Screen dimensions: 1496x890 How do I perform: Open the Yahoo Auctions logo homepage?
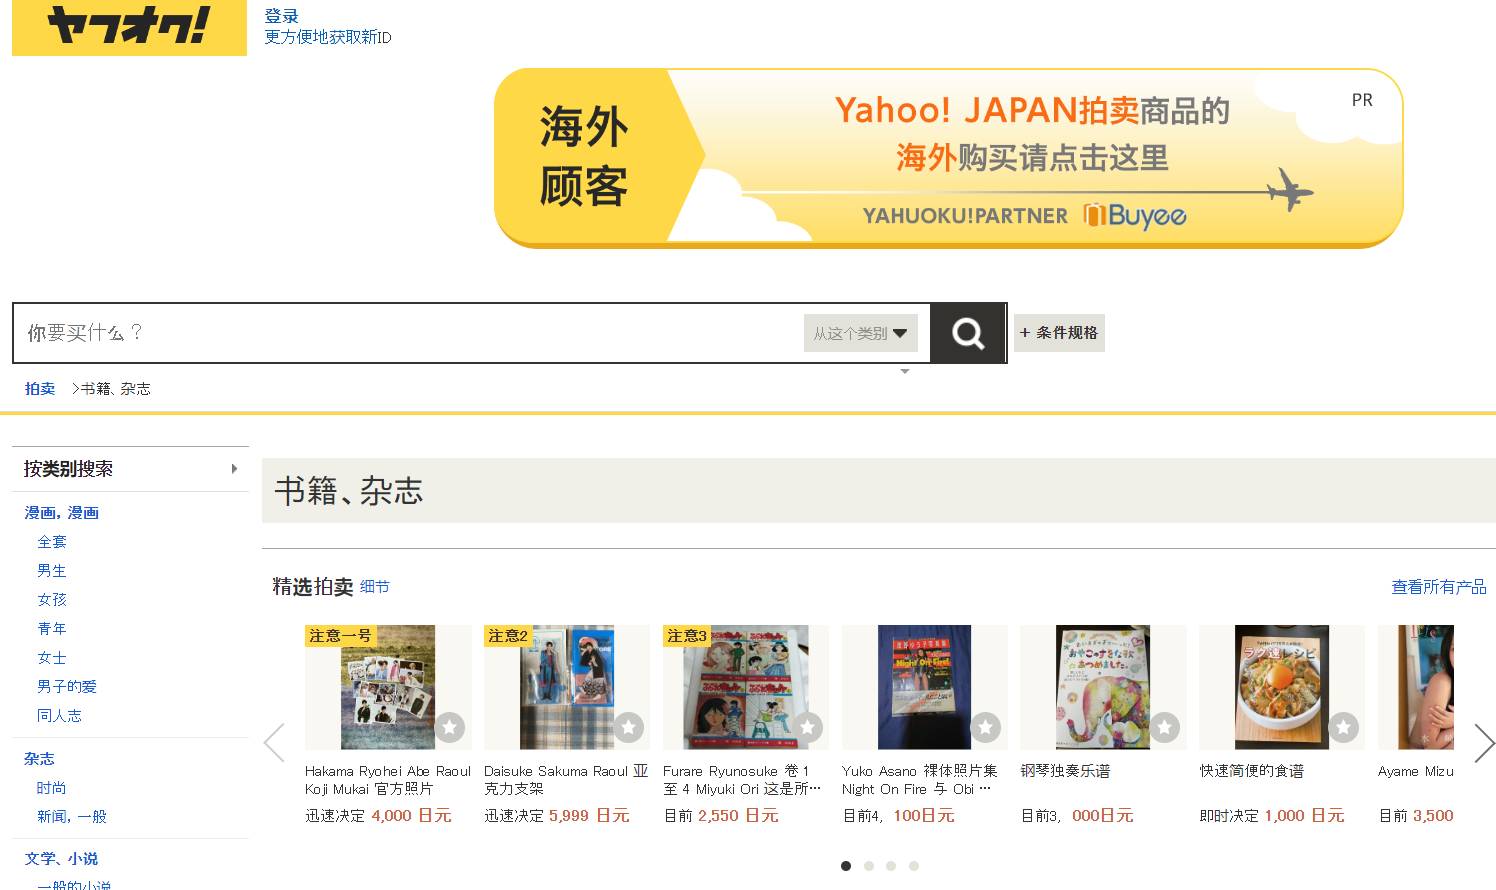pyautogui.click(x=129, y=27)
